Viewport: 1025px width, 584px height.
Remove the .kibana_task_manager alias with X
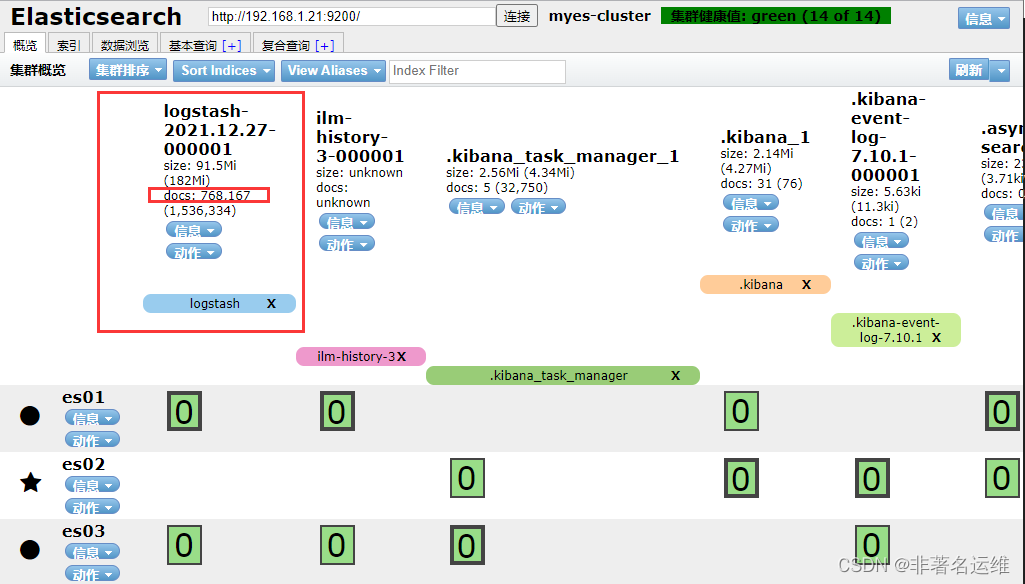click(x=675, y=375)
